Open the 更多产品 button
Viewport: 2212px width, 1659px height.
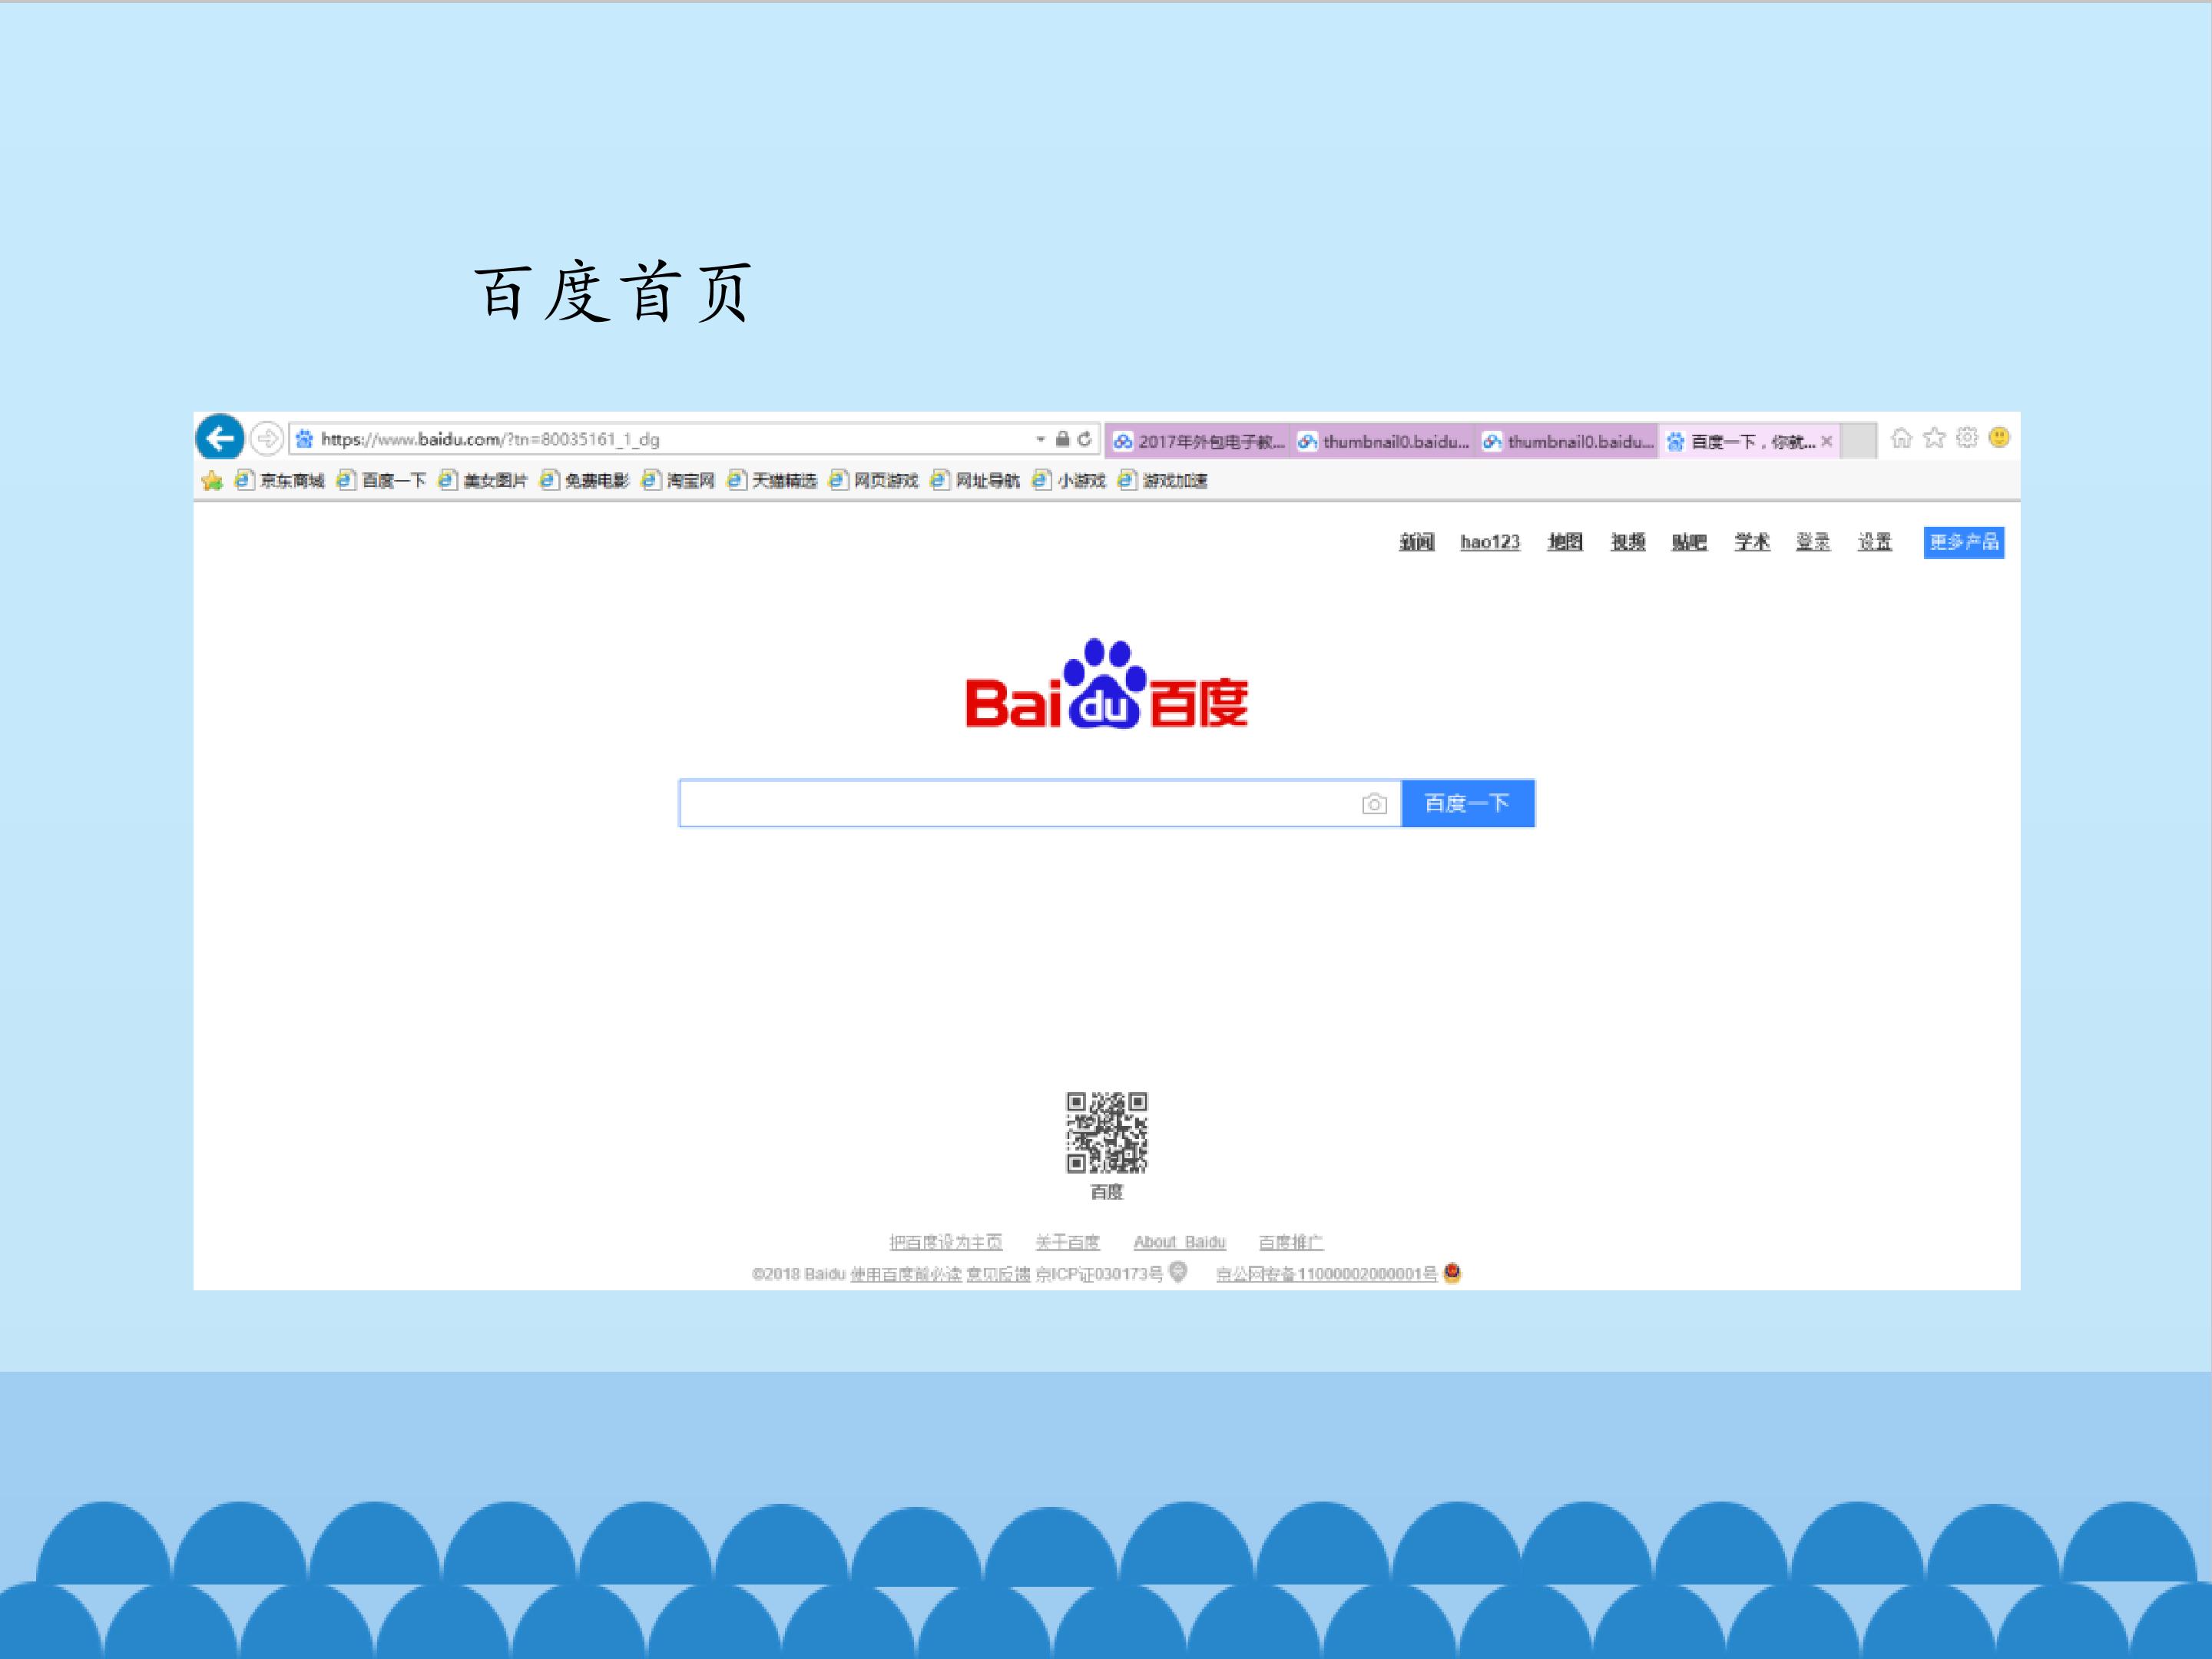click(x=1963, y=542)
